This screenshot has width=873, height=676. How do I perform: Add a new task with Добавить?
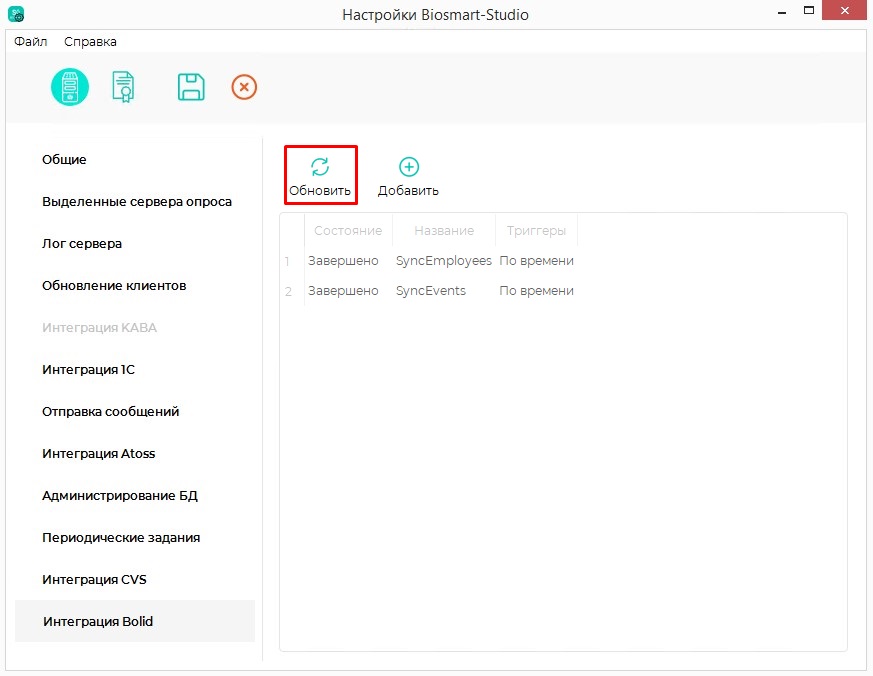[x=408, y=176]
